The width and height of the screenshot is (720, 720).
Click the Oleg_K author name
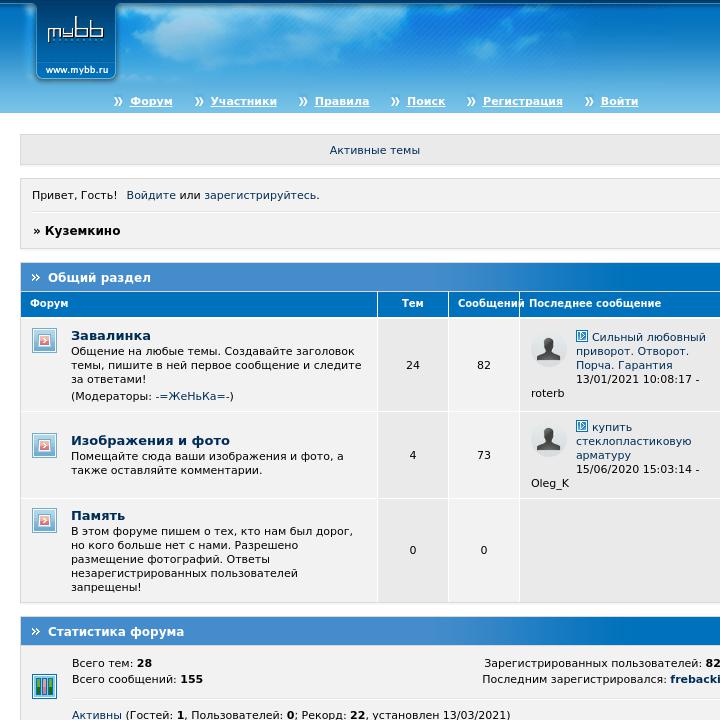(550, 484)
